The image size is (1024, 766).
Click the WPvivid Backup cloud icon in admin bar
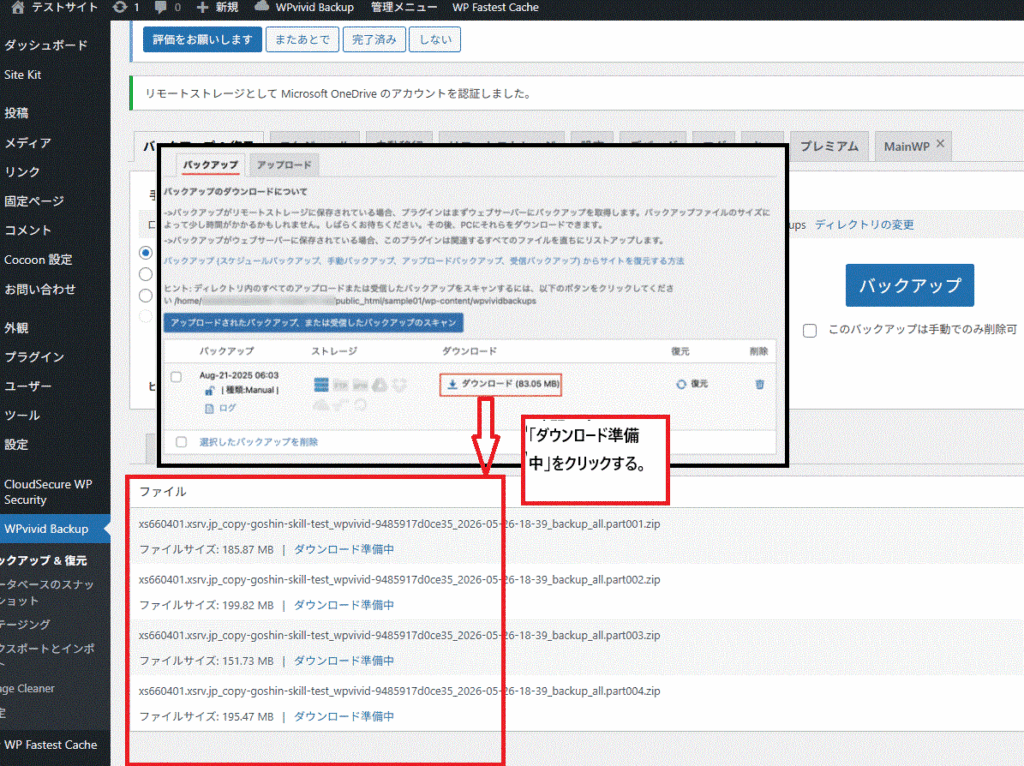click(x=261, y=7)
